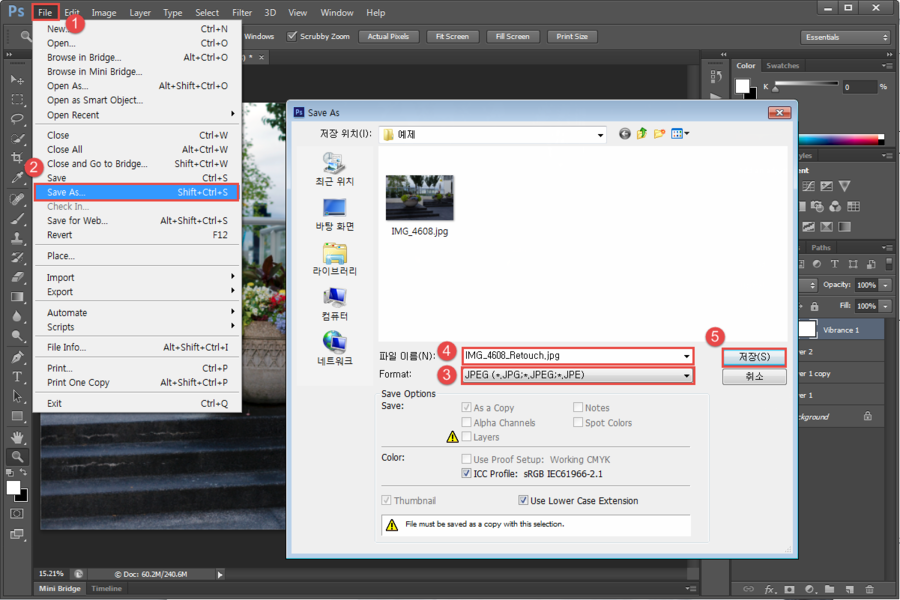Image resolution: width=900 pixels, height=600 pixels.
Task: Toggle Quick Mask mode icon
Action: 17,513
